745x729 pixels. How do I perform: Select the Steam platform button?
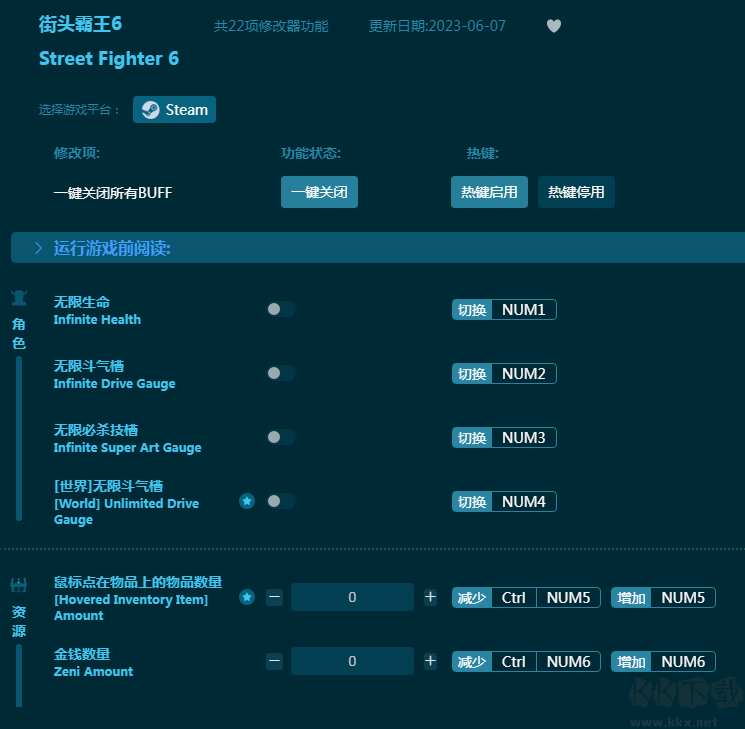click(x=174, y=110)
